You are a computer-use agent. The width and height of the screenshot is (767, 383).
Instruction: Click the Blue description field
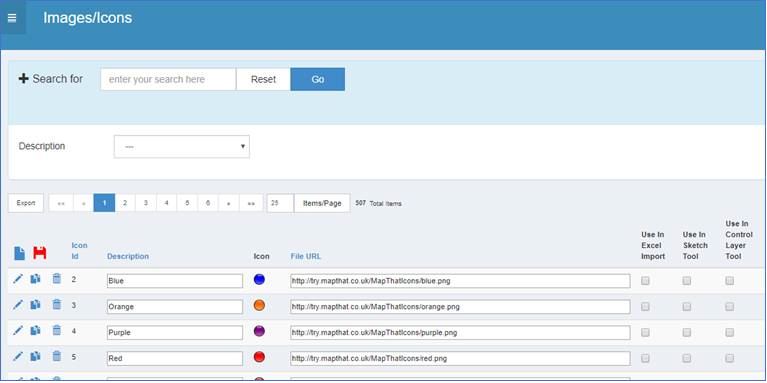tap(175, 281)
